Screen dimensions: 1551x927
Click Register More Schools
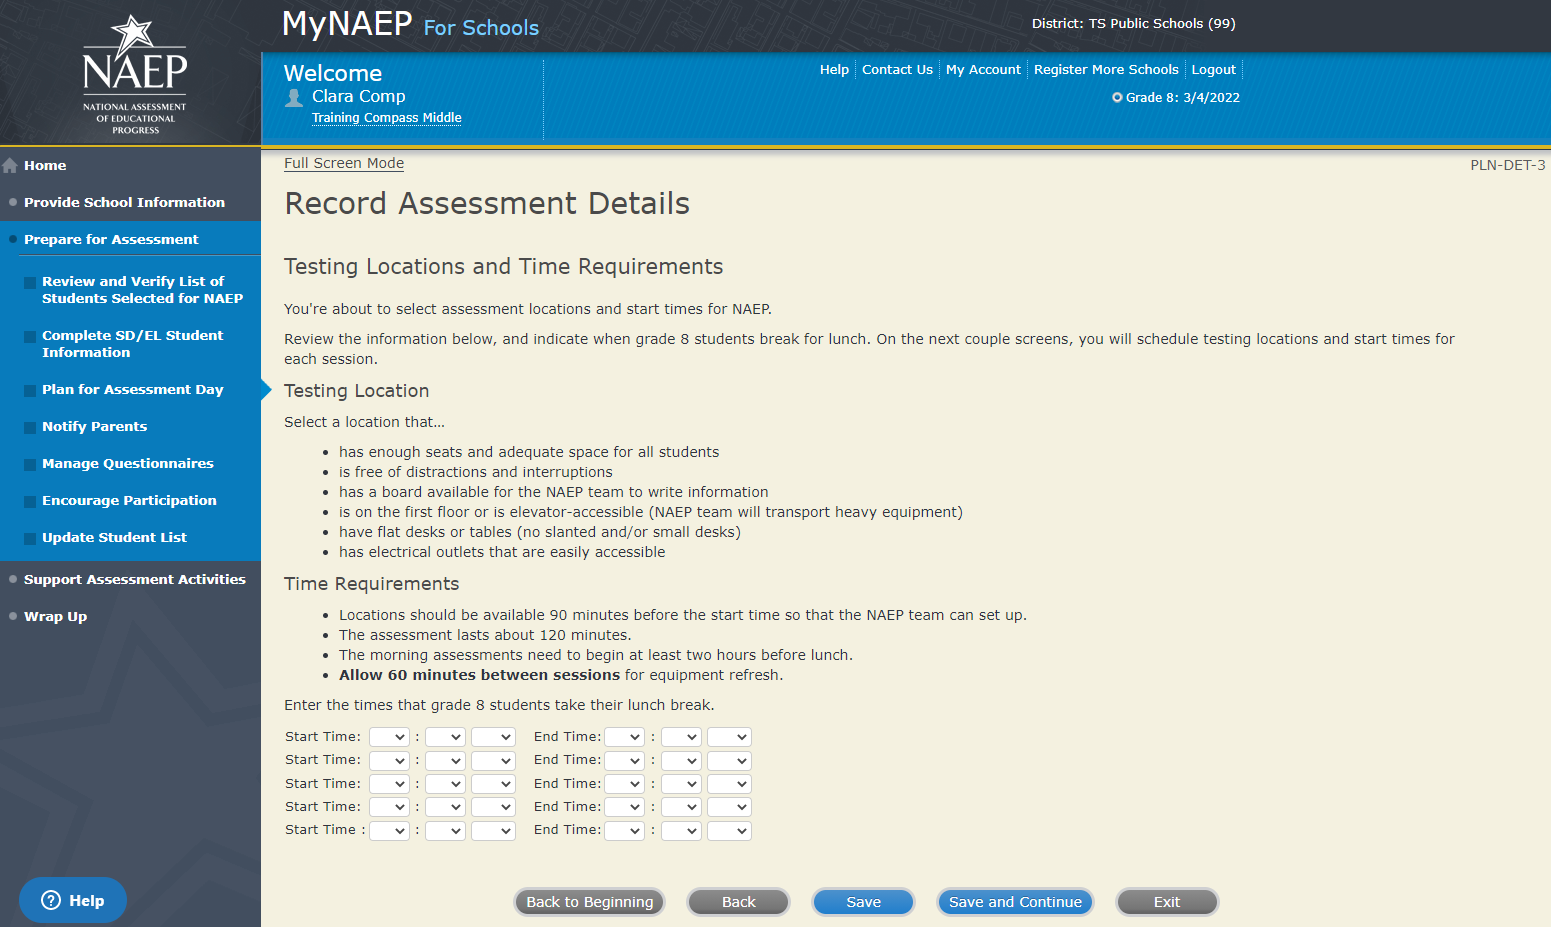tap(1106, 69)
